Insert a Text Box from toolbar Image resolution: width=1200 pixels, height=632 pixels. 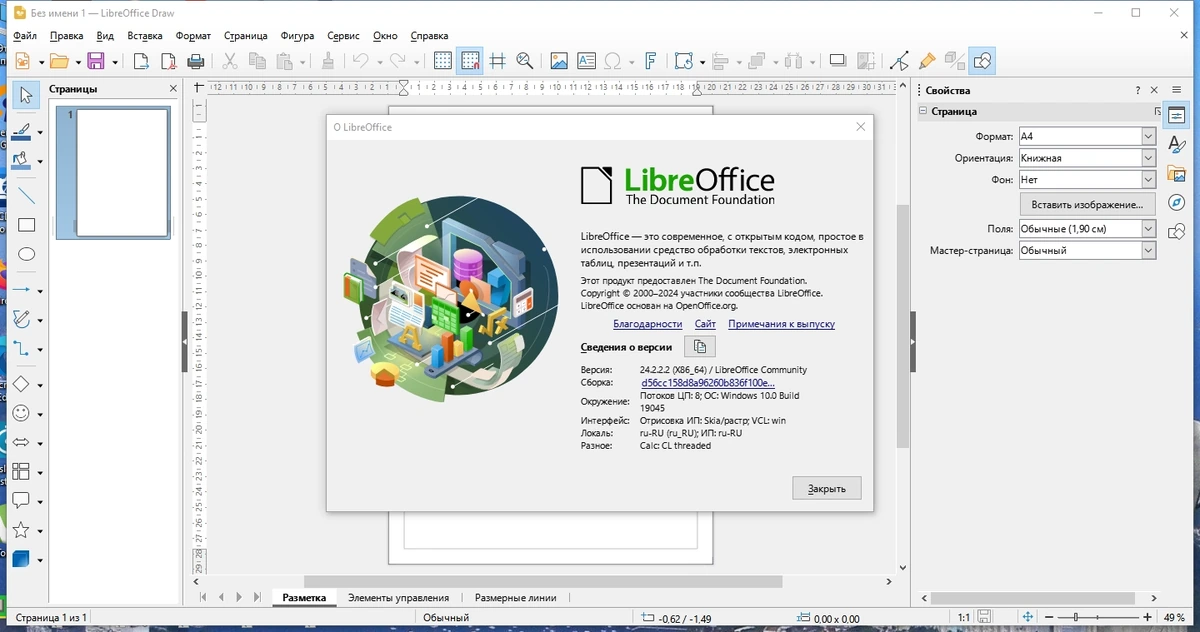coord(586,61)
